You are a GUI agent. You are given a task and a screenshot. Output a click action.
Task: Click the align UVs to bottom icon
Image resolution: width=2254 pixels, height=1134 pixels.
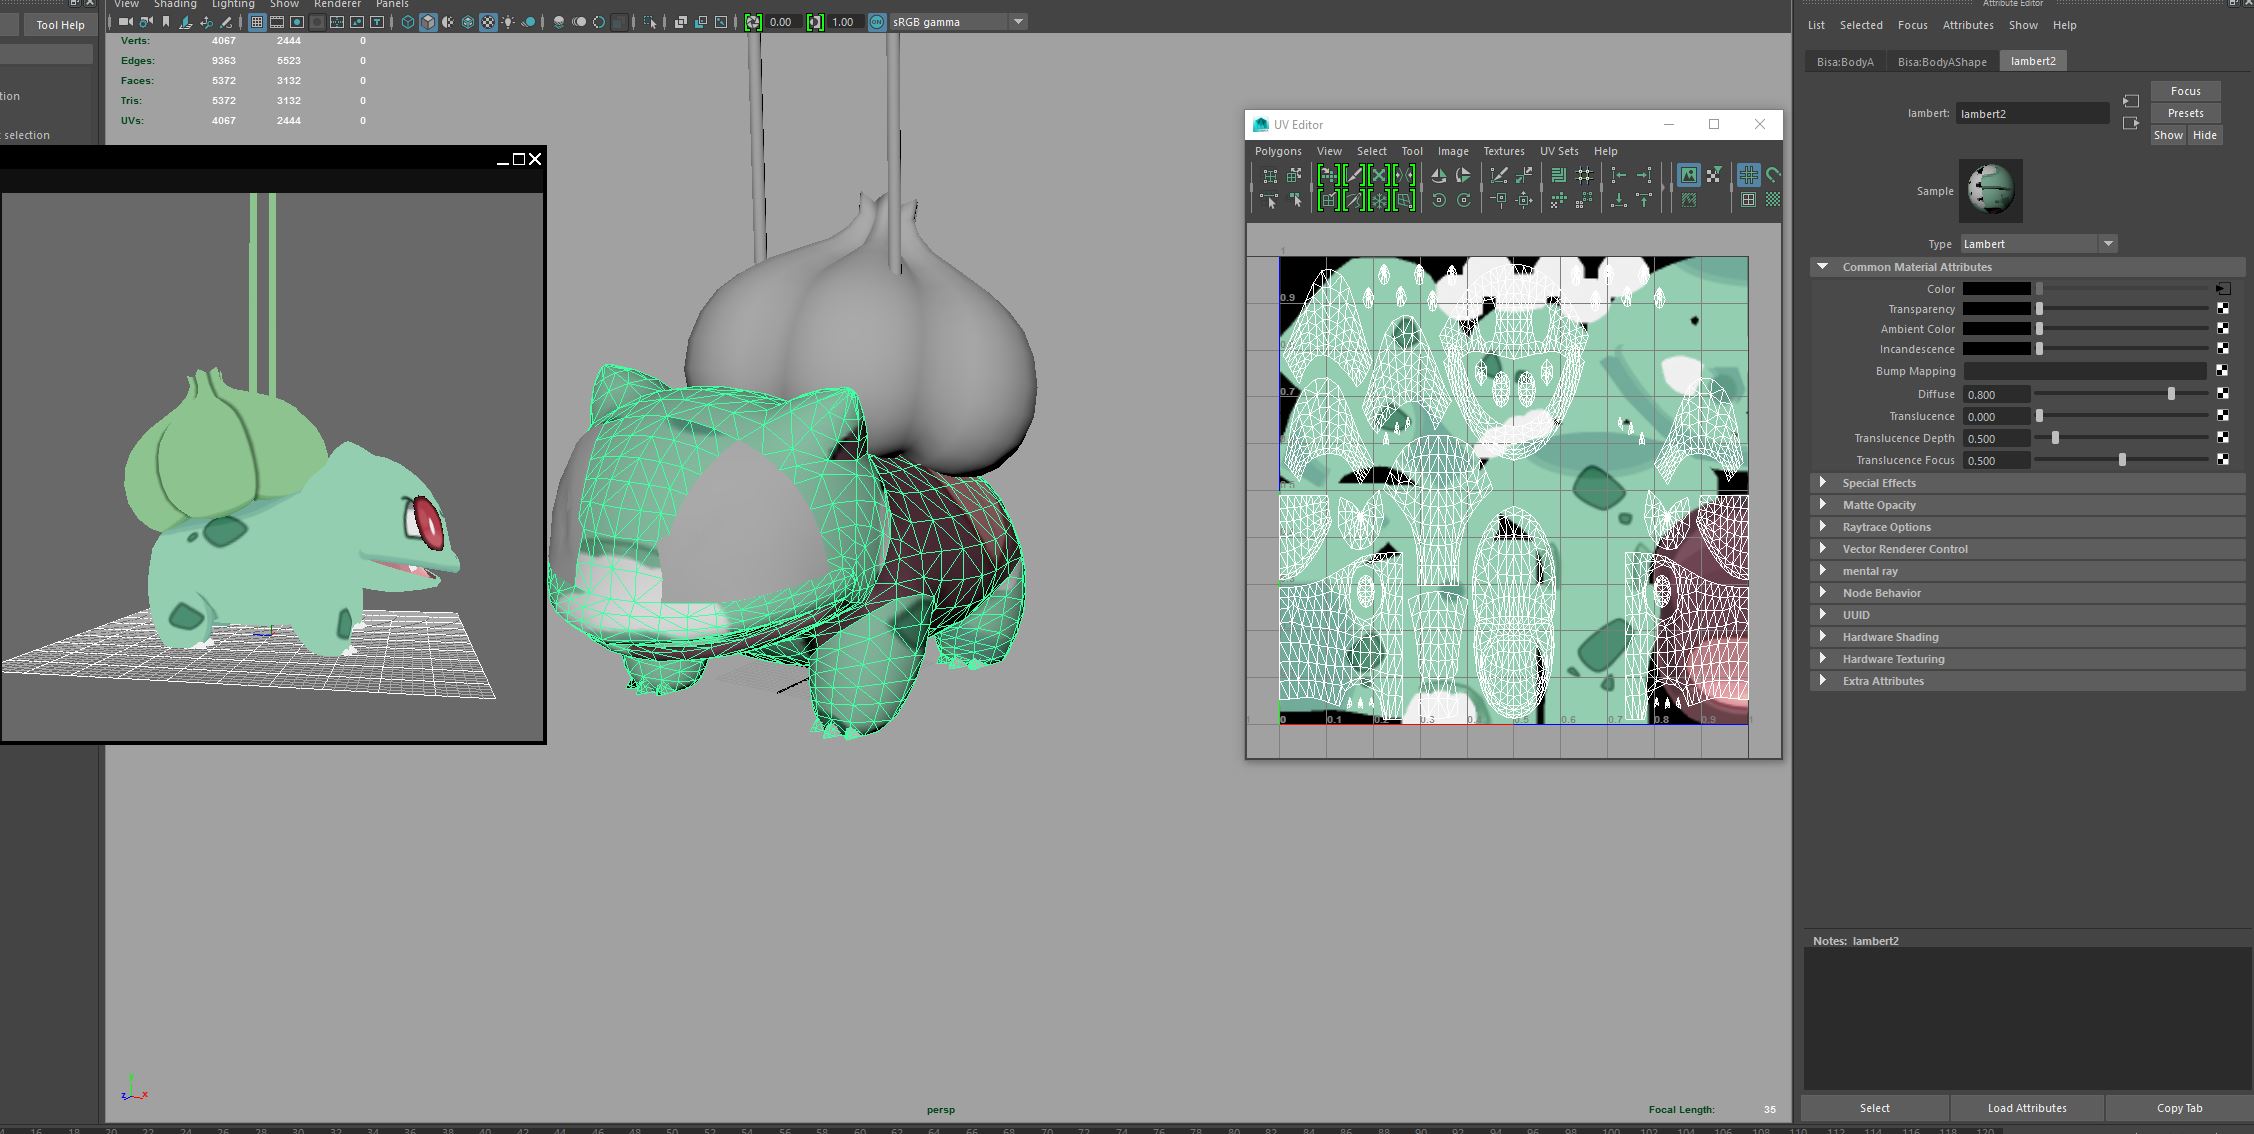[x=1619, y=200]
